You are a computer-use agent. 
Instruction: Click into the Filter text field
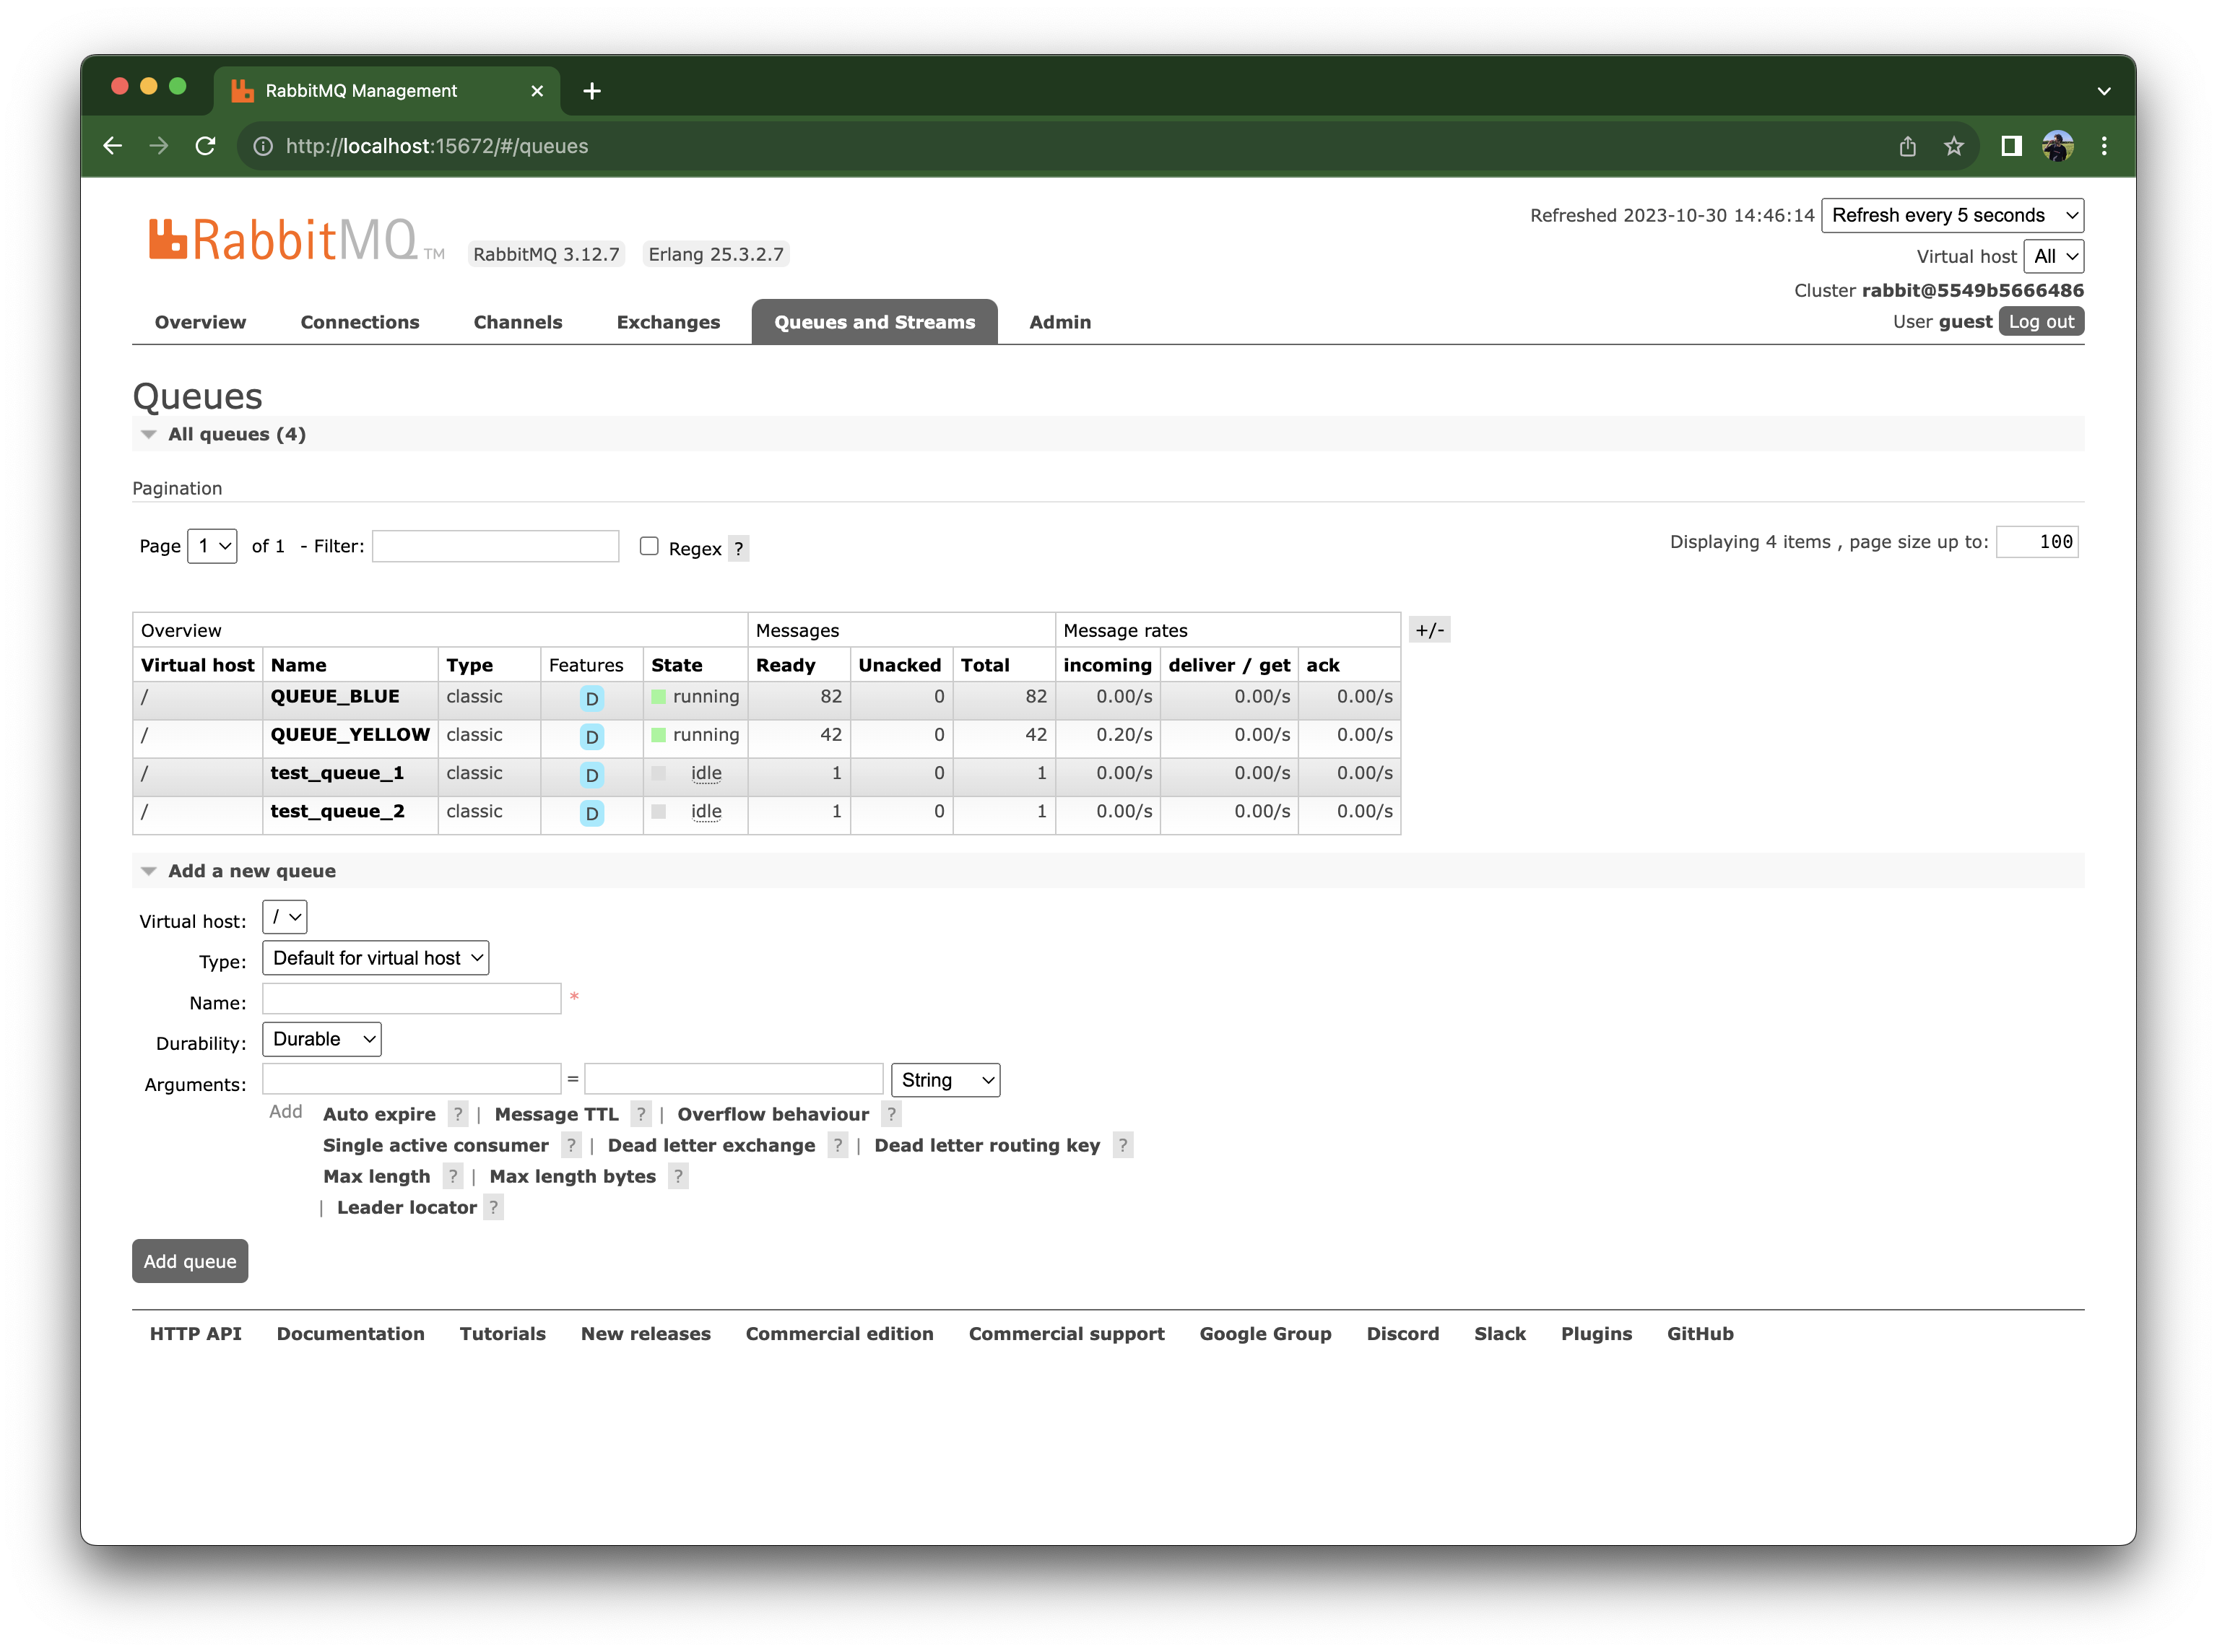pyautogui.click(x=496, y=546)
